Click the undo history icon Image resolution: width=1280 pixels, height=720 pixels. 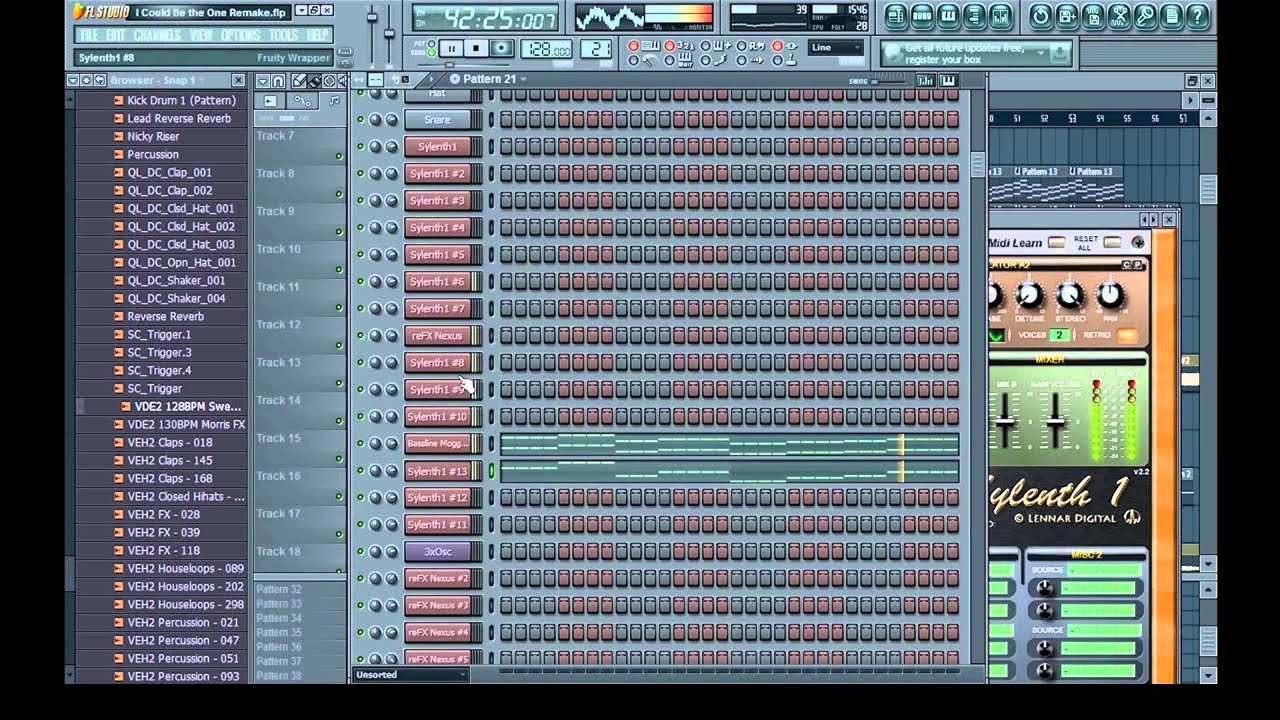pos(1041,16)
